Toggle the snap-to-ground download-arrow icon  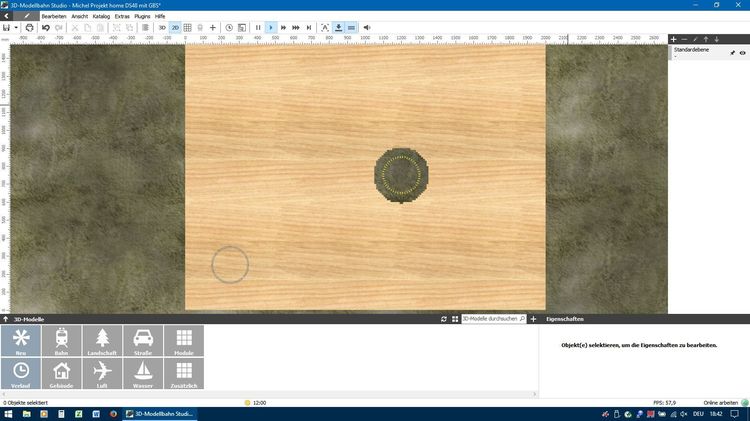coord(339,28)
